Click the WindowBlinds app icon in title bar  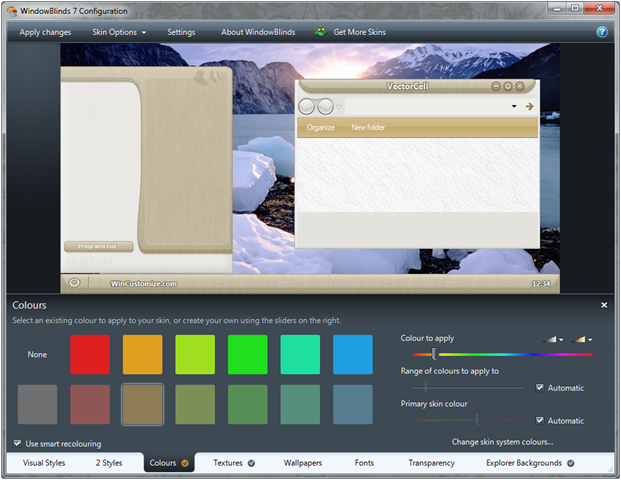click(11, 9)
